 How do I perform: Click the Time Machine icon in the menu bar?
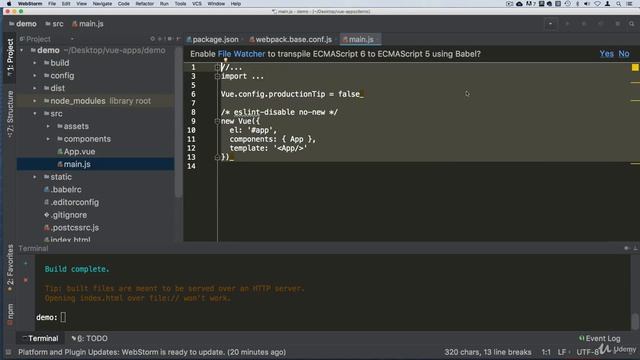567,4
